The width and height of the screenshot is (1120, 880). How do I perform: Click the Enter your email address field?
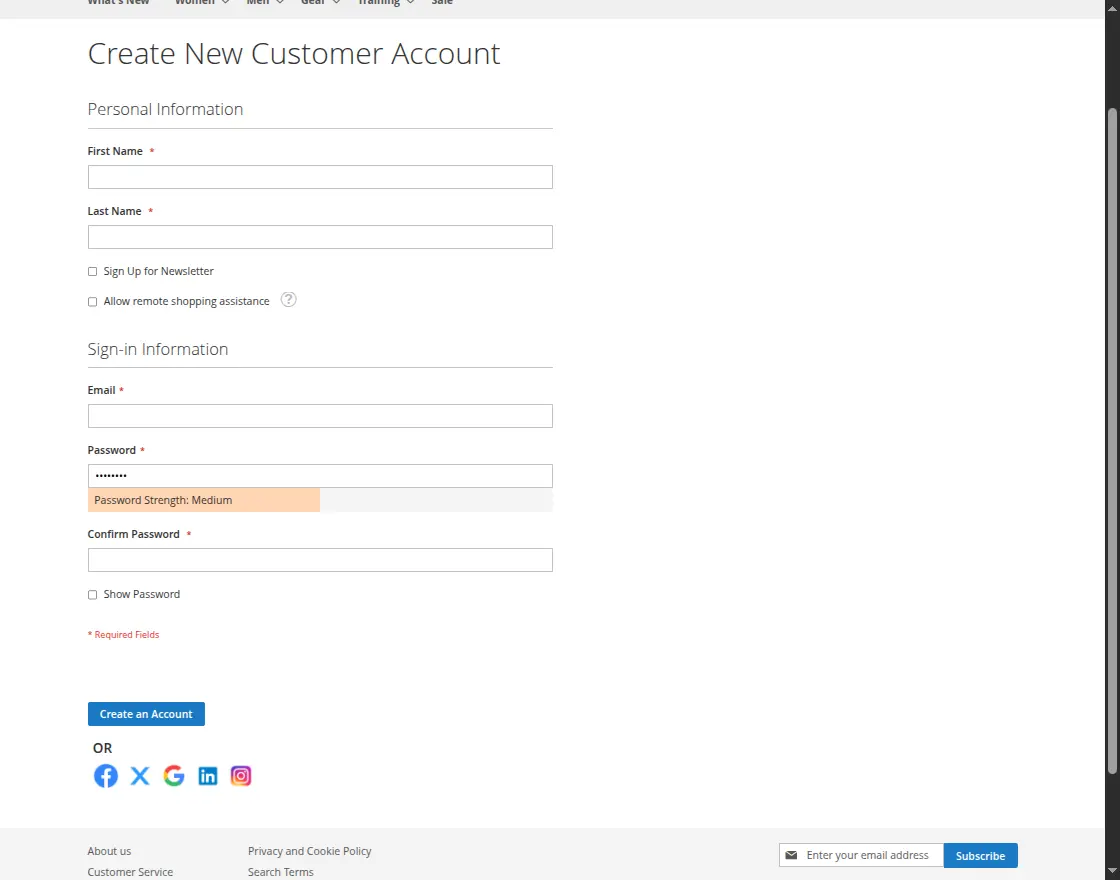[868, 855]
